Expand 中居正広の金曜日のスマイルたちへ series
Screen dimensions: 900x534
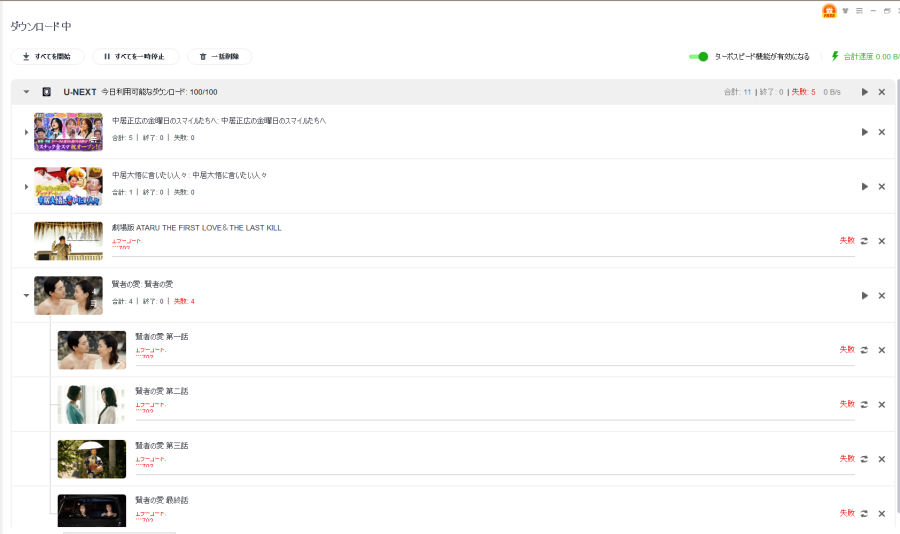[x=27, y=132]
